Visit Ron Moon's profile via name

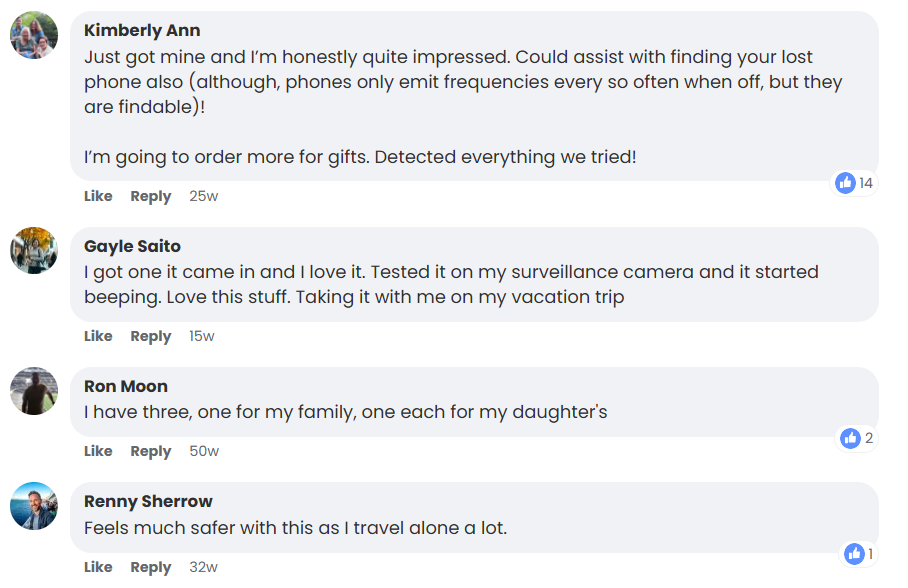(126, 386)
